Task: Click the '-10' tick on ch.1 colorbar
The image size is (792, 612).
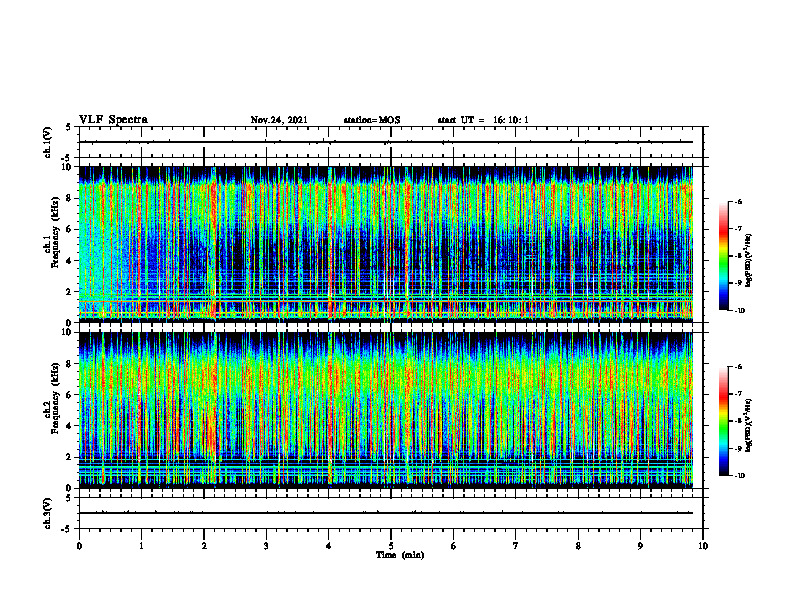Action: 740,311
